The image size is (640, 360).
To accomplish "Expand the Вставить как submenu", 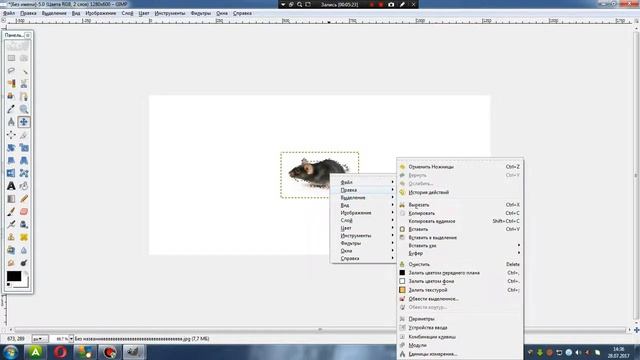I will click(x=460, y=246).
